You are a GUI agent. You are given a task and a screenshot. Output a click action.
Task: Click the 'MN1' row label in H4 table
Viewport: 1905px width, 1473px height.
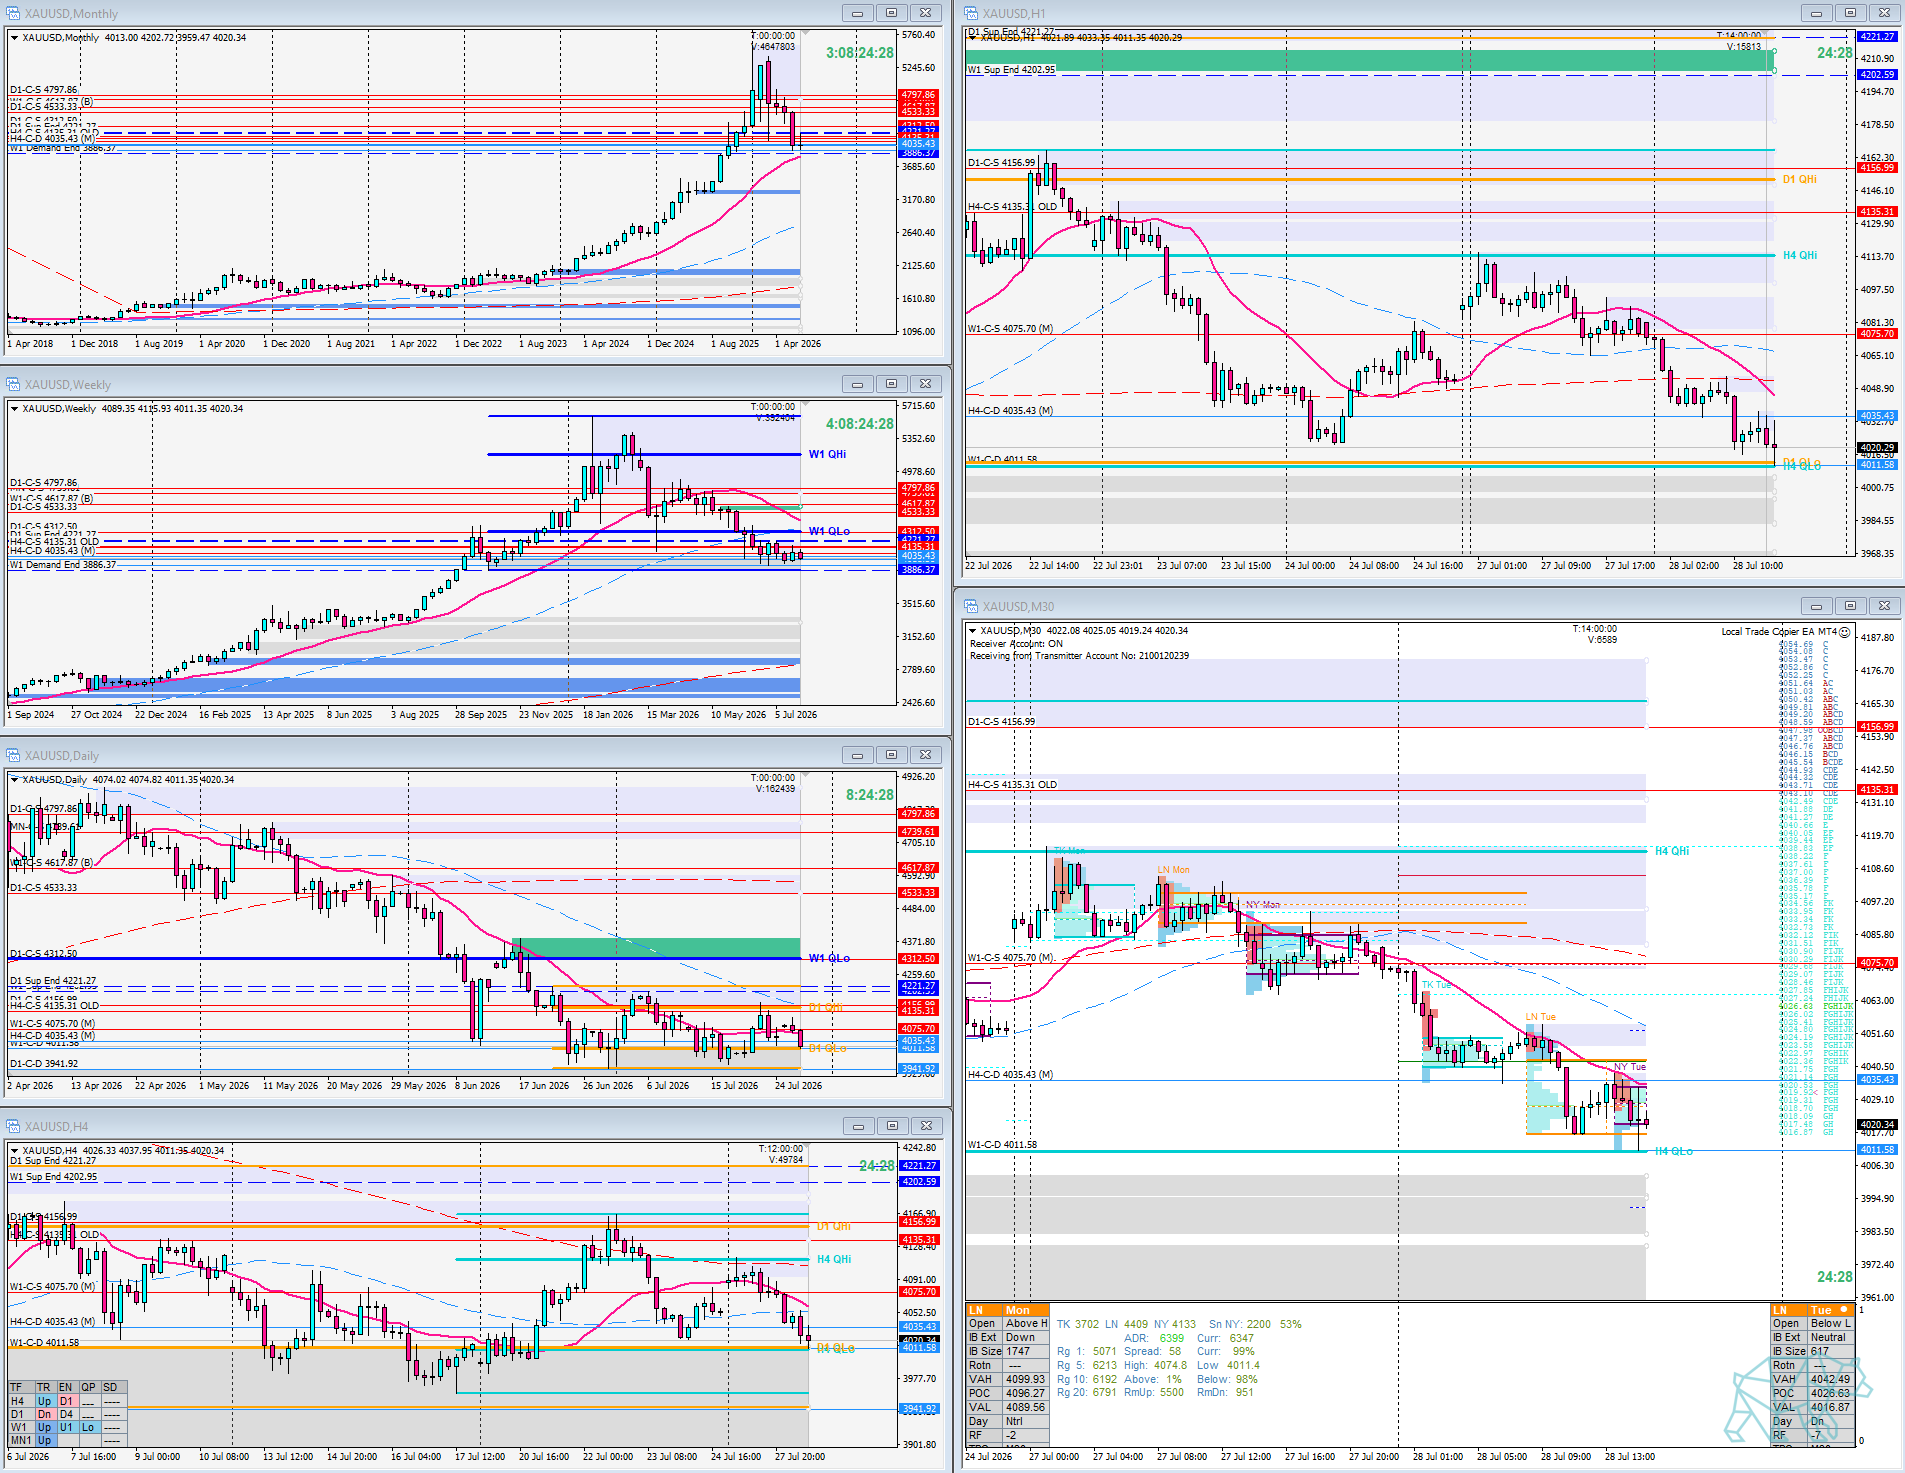(20, 1441)
